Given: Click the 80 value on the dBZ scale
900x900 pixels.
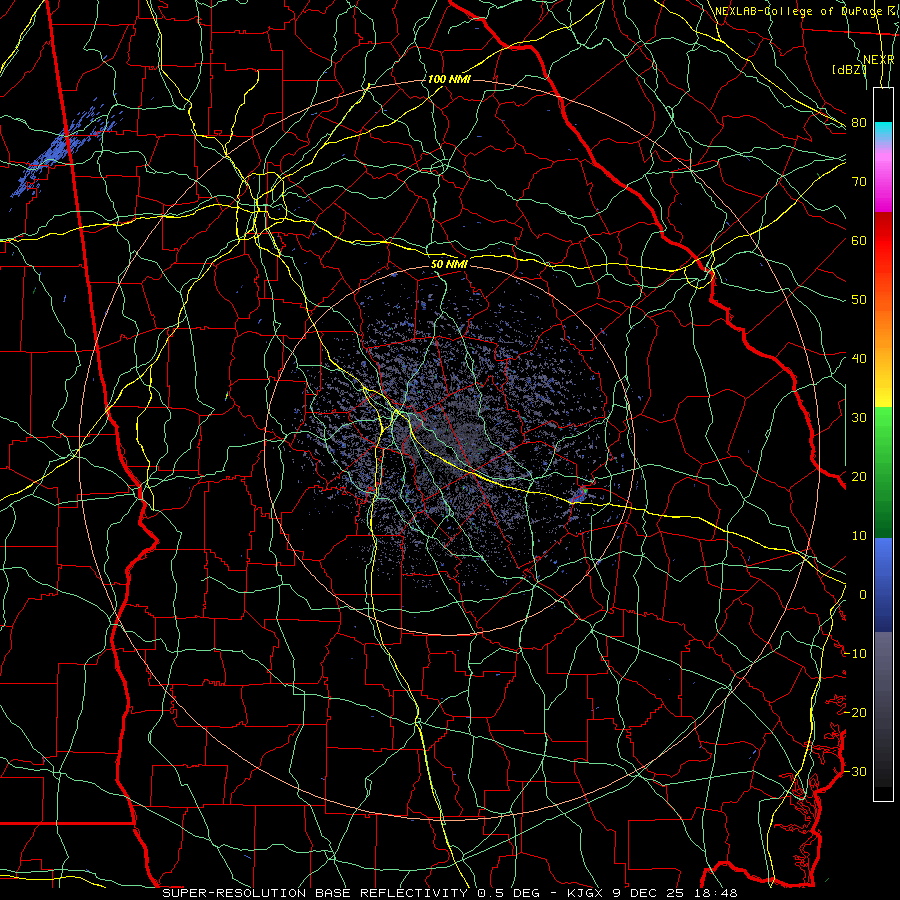Looking at the screenshot, I should (859, 123).
